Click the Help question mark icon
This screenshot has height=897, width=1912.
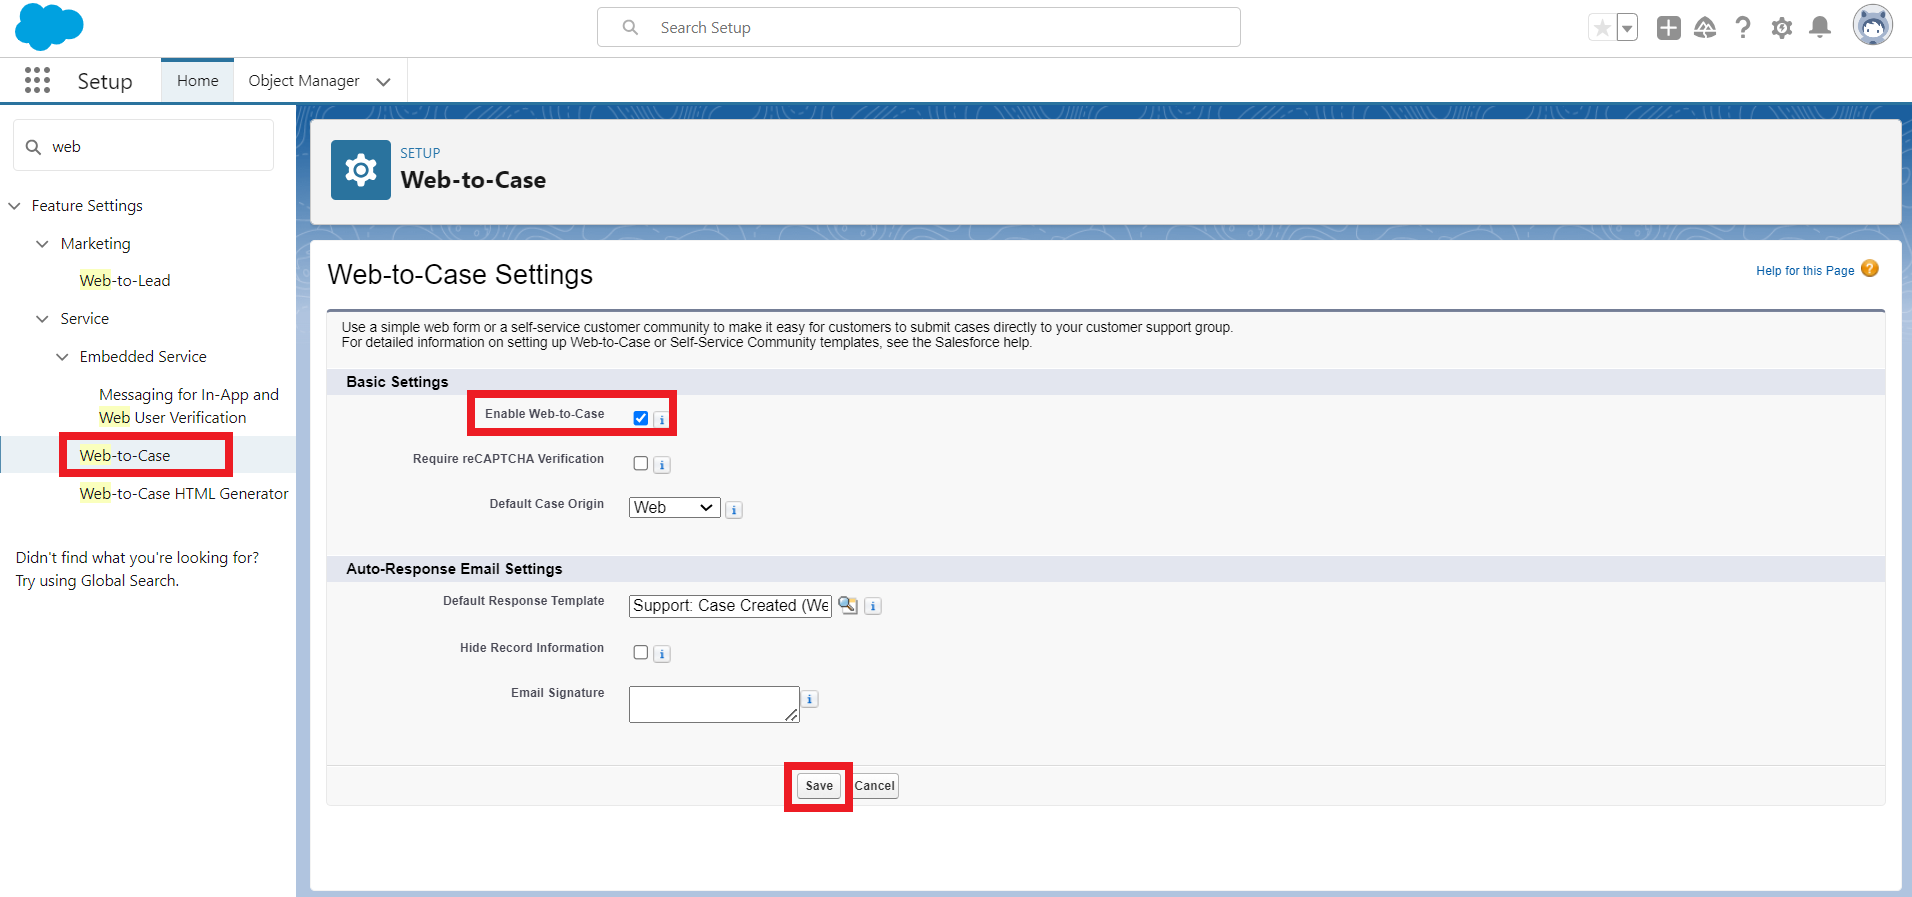point(1743,28)
